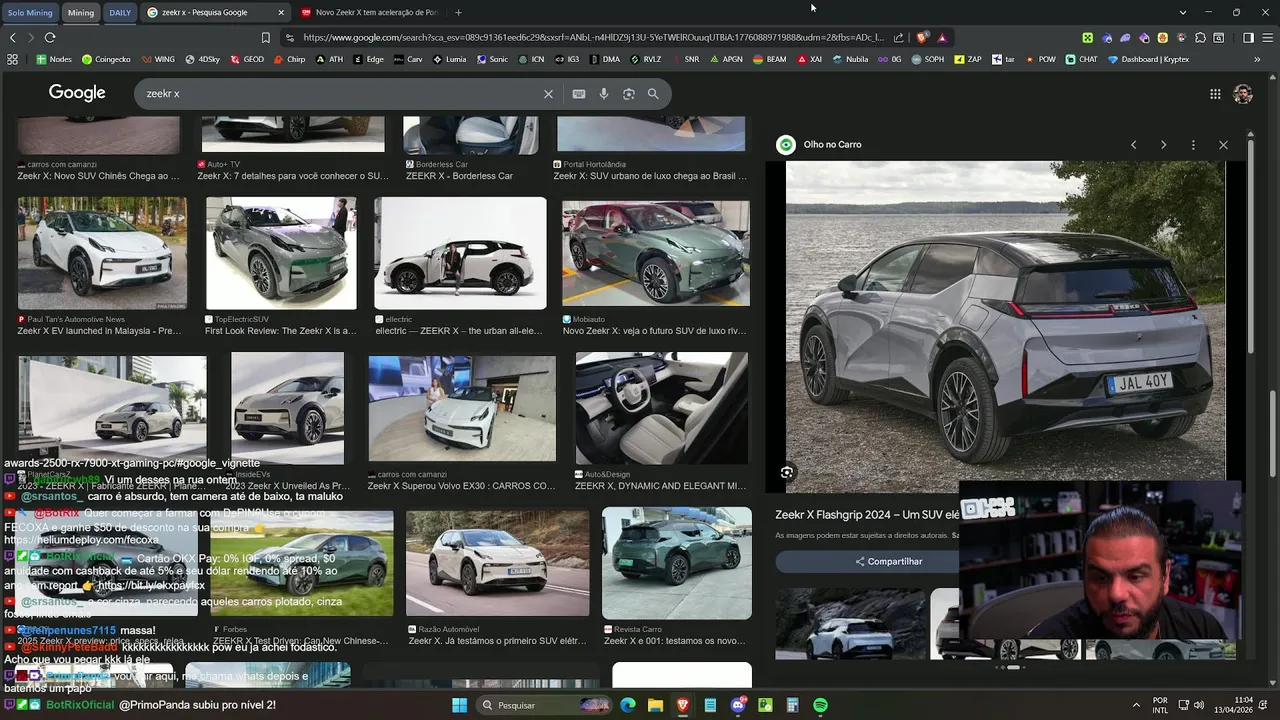Go back in browser history

pos(13,38)
